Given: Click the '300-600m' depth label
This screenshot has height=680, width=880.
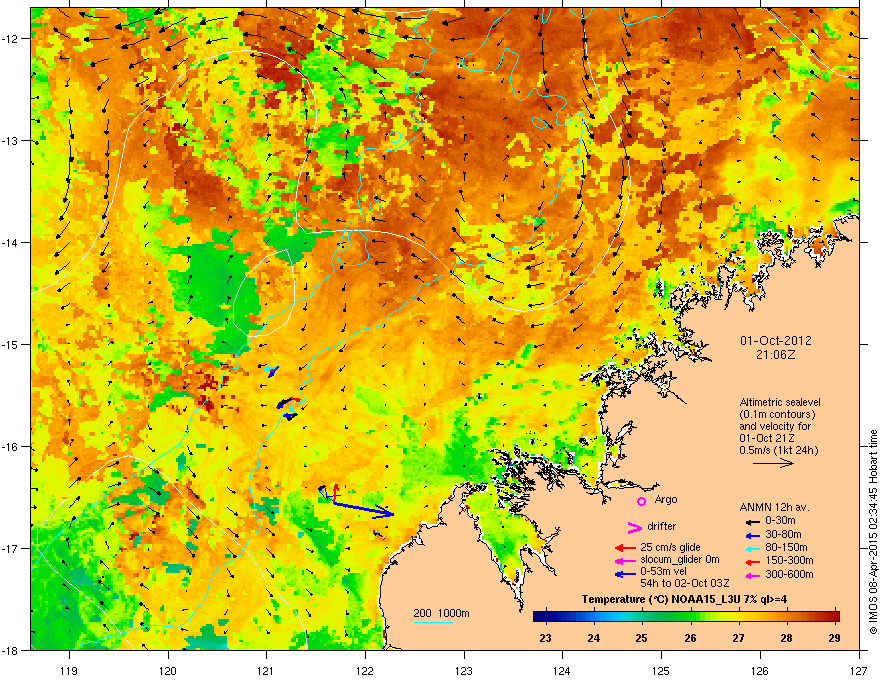Looking at the screenshot, I should [x=789, y=574].
